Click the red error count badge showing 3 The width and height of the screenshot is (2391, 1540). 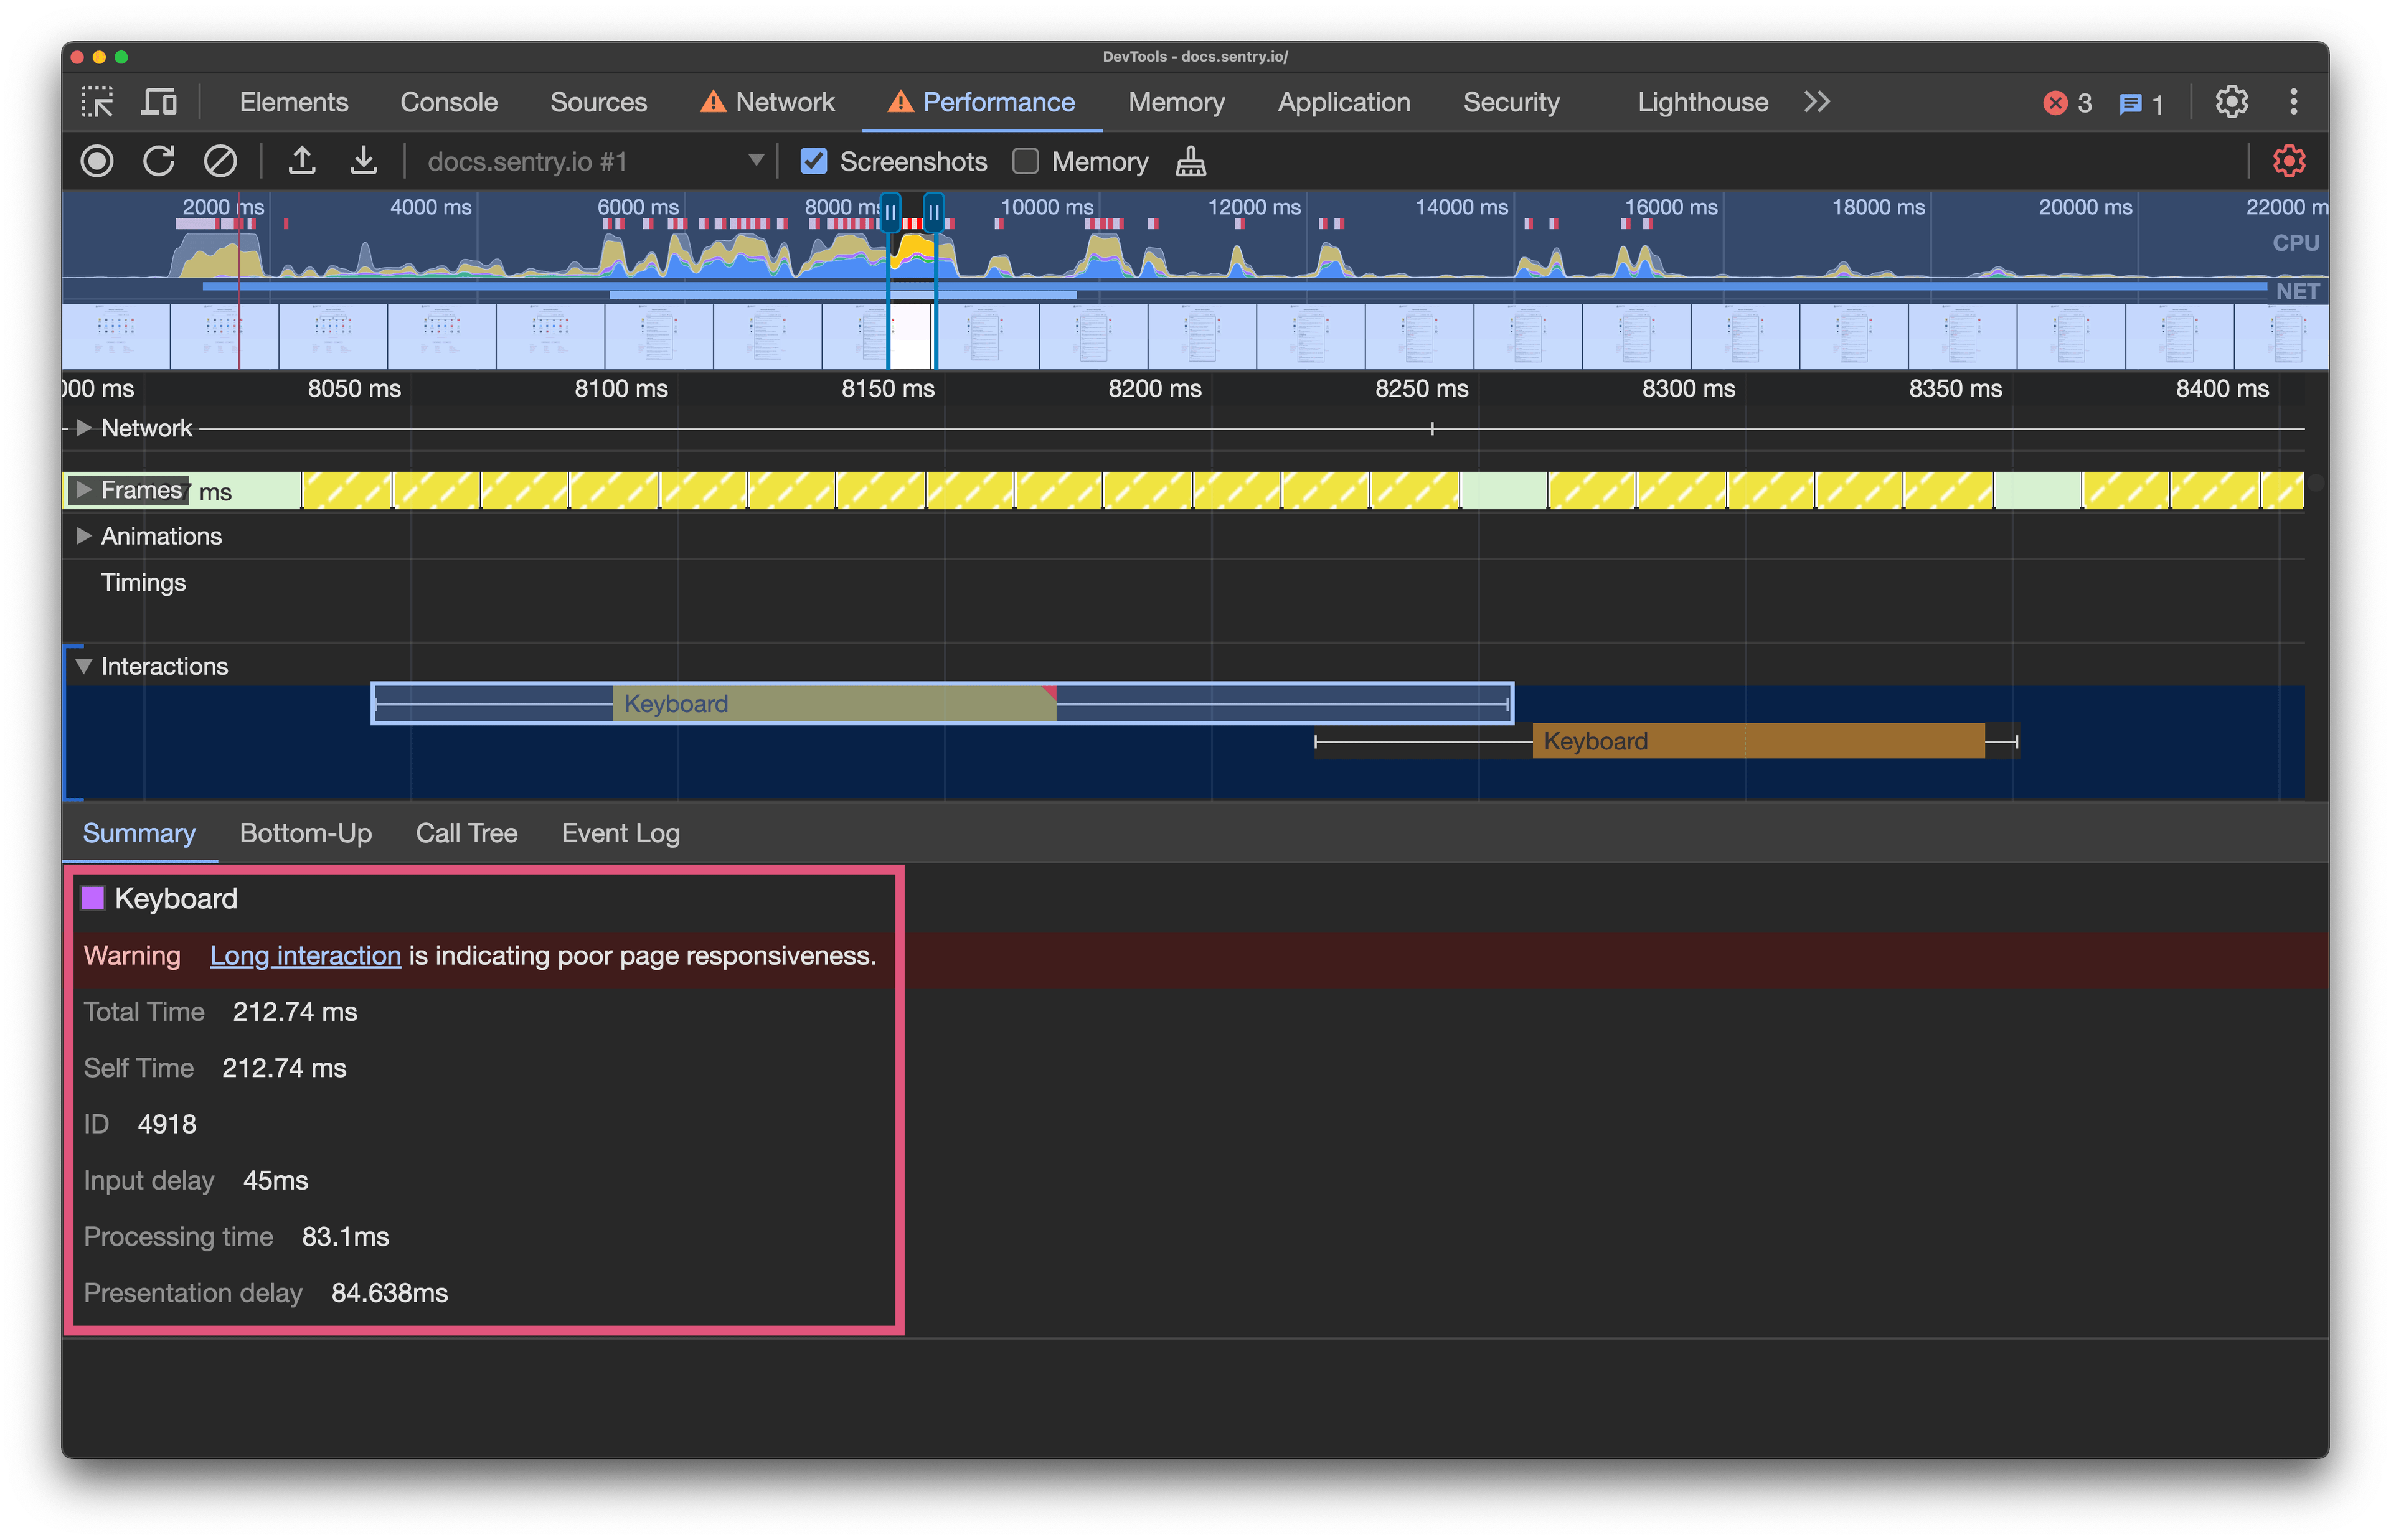click(2068, 103)
